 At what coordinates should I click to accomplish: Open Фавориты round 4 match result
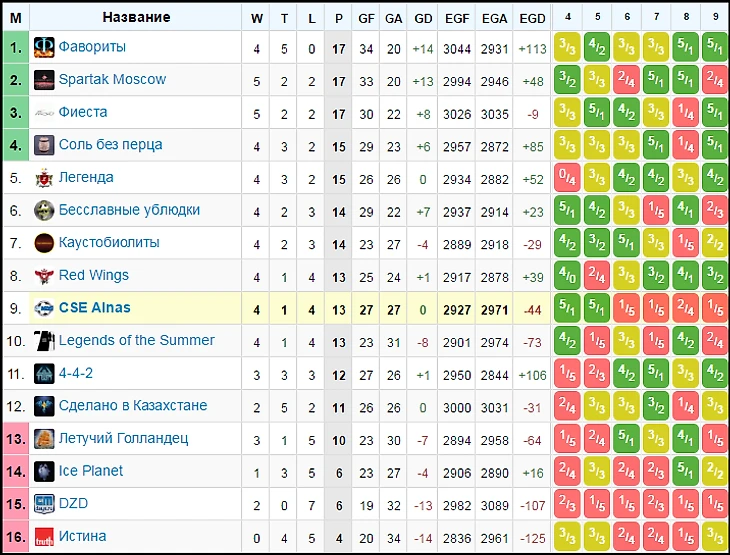tap(568, 47)
